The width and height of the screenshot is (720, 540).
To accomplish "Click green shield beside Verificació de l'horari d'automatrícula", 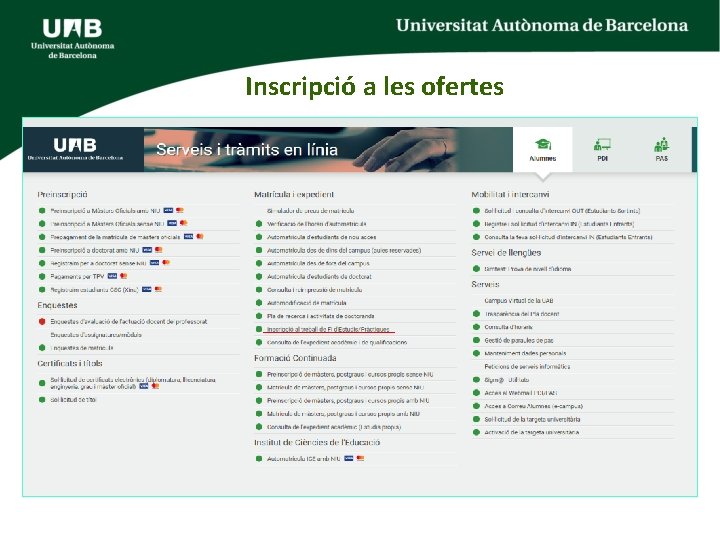I will (x=259, y=224).
